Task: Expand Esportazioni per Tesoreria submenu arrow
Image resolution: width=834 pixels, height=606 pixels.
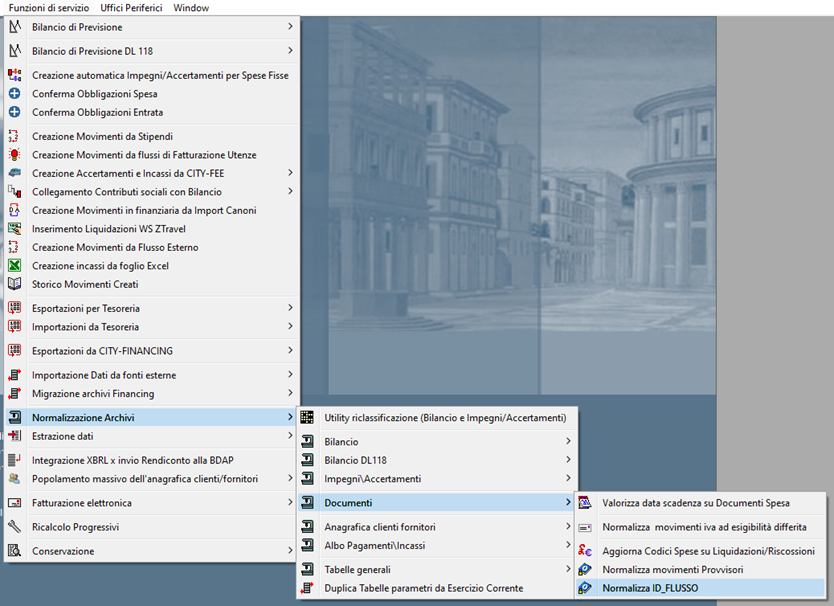Action: click(x=290, y=308)
